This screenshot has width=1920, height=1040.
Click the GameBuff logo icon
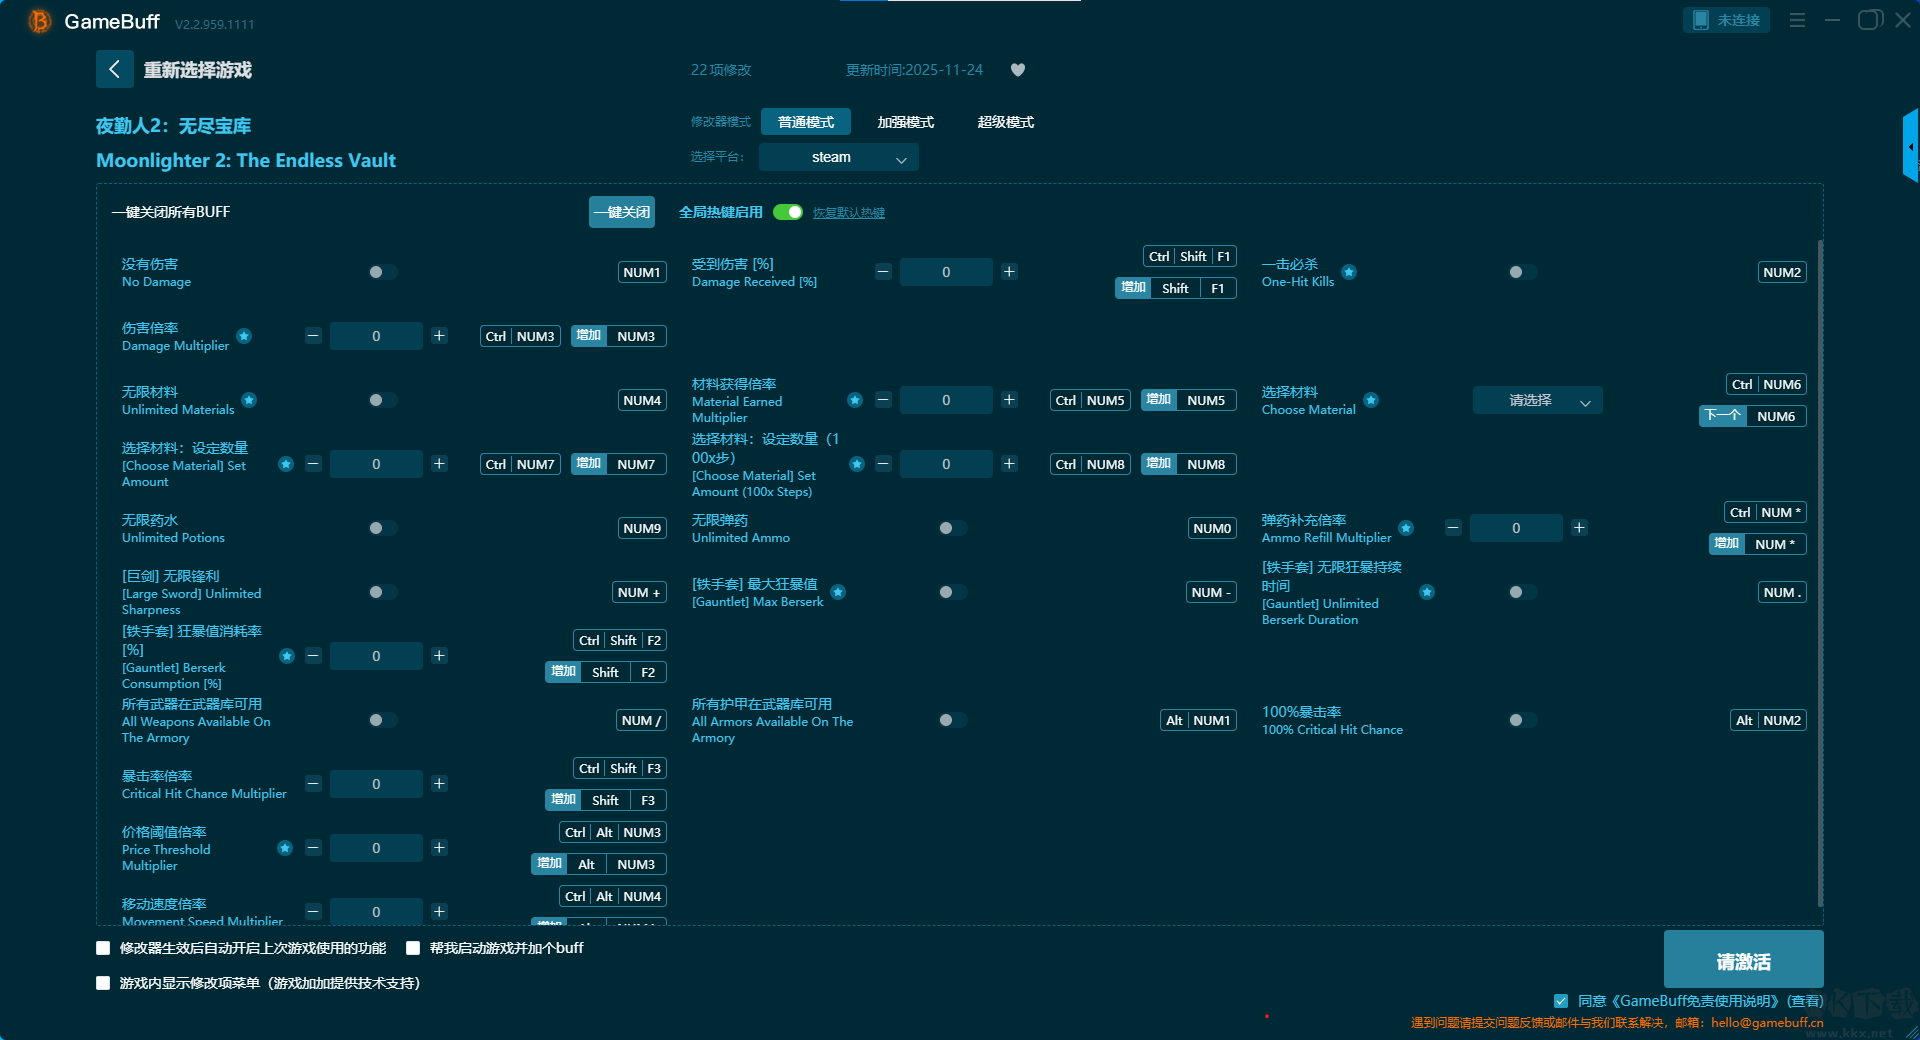tap(40, 21)
